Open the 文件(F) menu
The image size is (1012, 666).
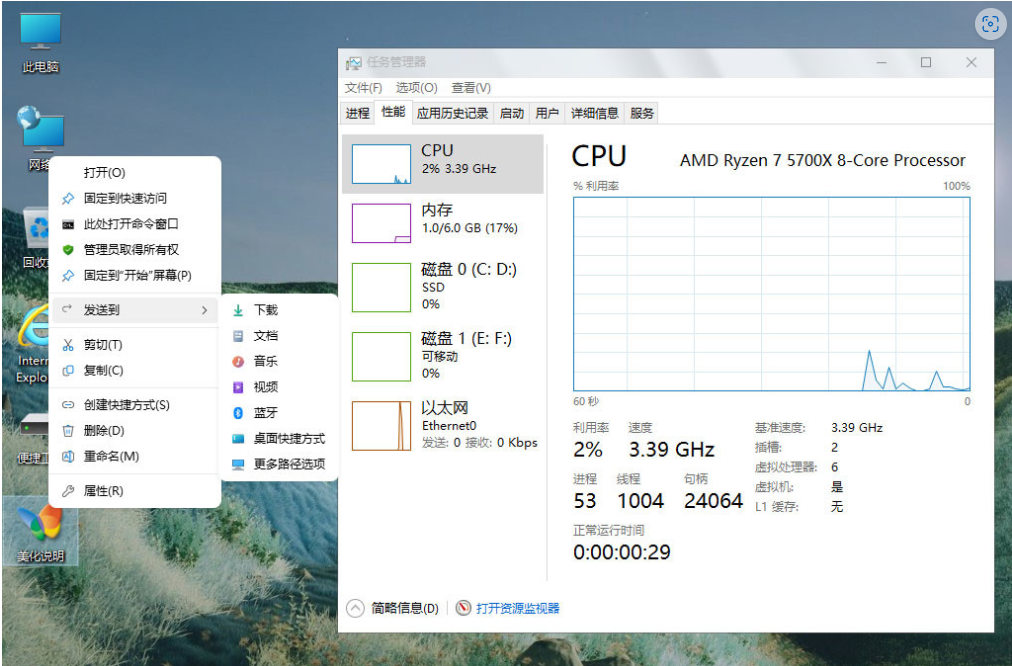point(363,88)
